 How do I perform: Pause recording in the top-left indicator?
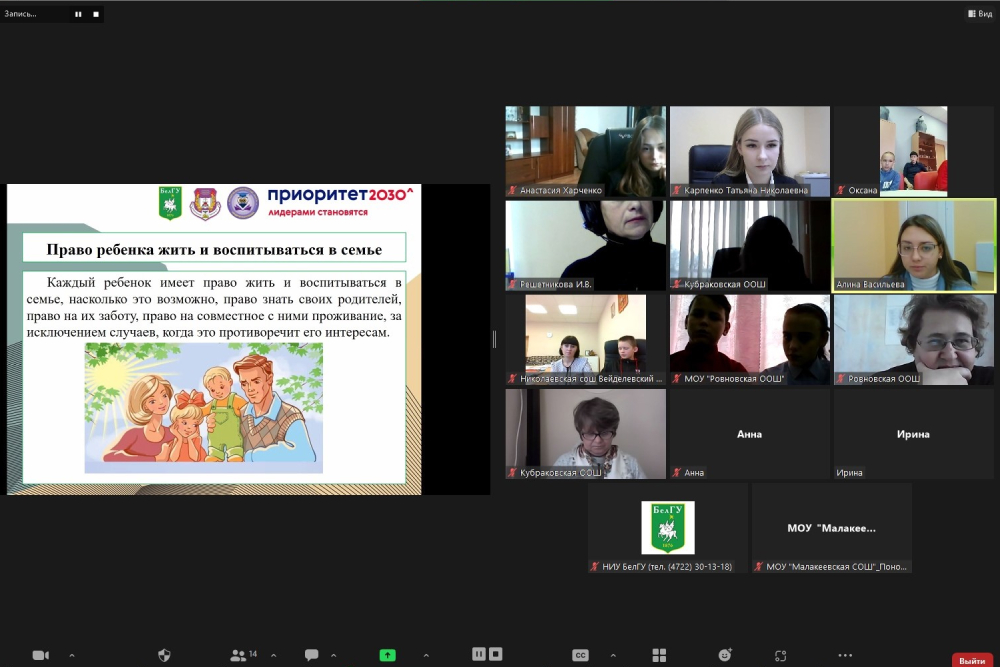pyautogui.click(x=79, y=14)
